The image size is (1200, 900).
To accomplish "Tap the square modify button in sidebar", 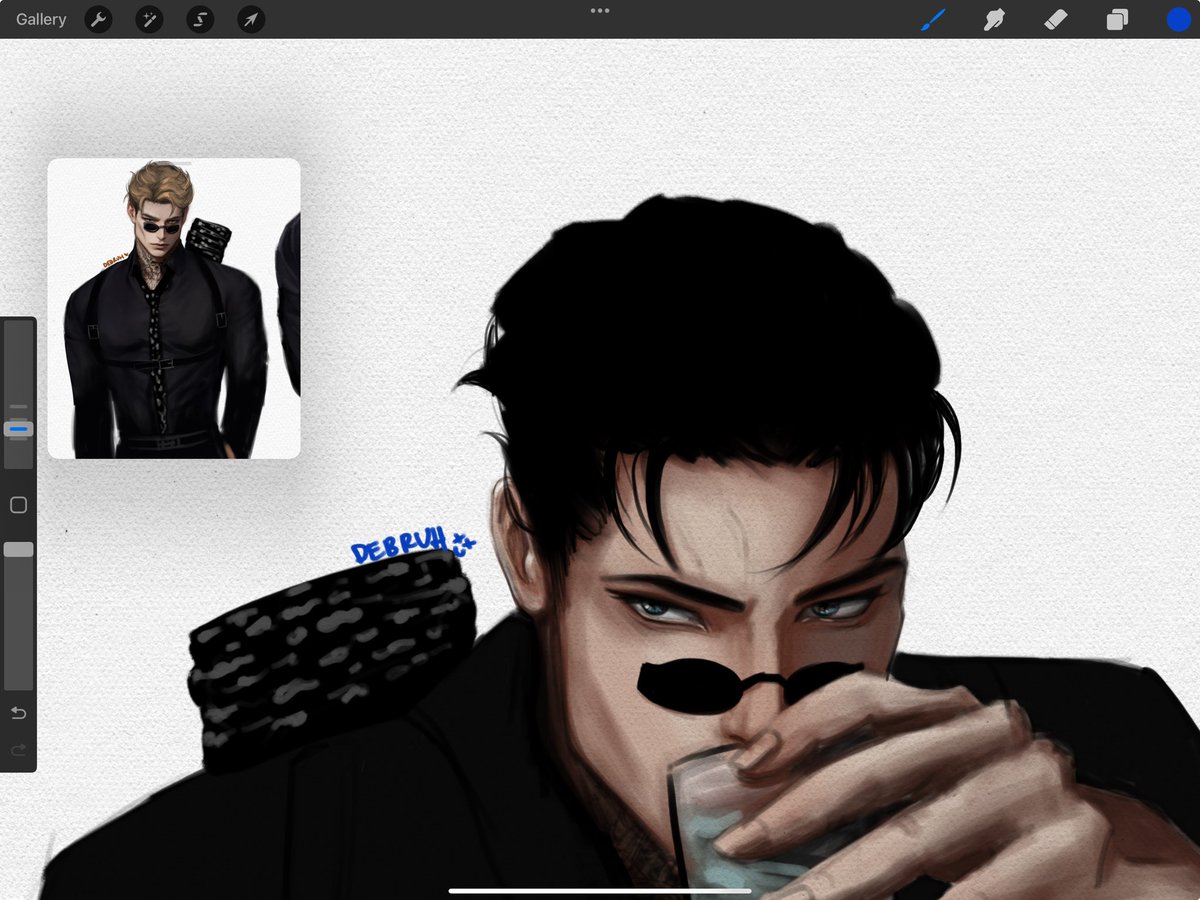I will (x=18, y=505).
